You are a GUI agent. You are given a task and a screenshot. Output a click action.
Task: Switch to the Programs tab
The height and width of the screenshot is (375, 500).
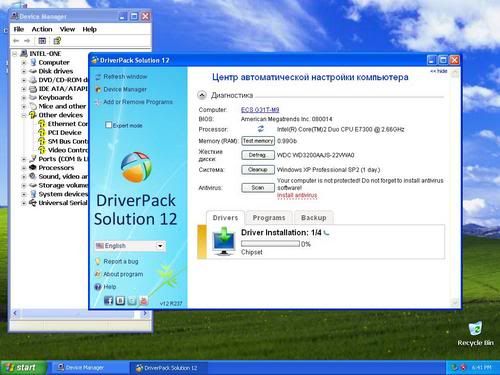[x=269, y=218]
